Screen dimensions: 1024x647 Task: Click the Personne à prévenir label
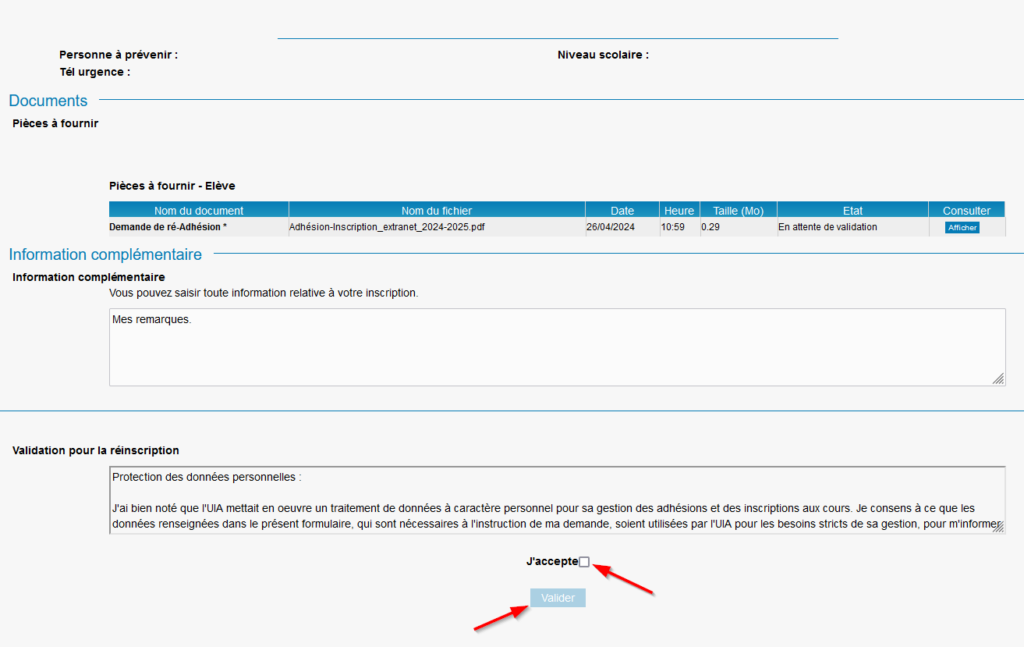tap(118, 55)
